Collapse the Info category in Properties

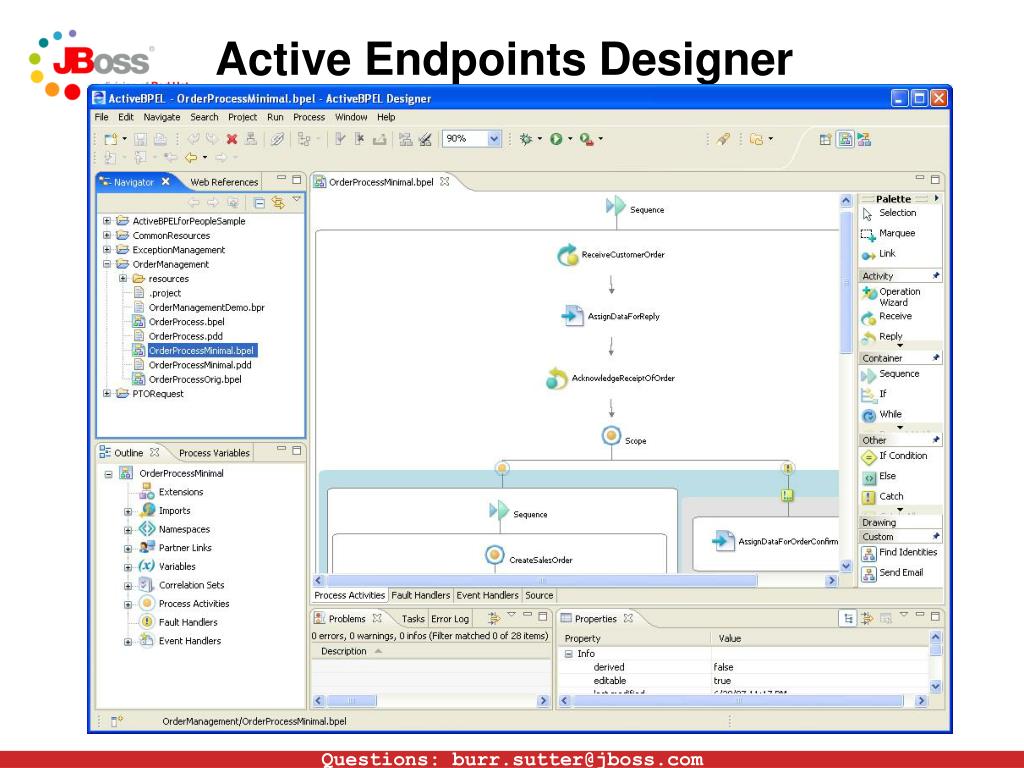tap(568, 654)
